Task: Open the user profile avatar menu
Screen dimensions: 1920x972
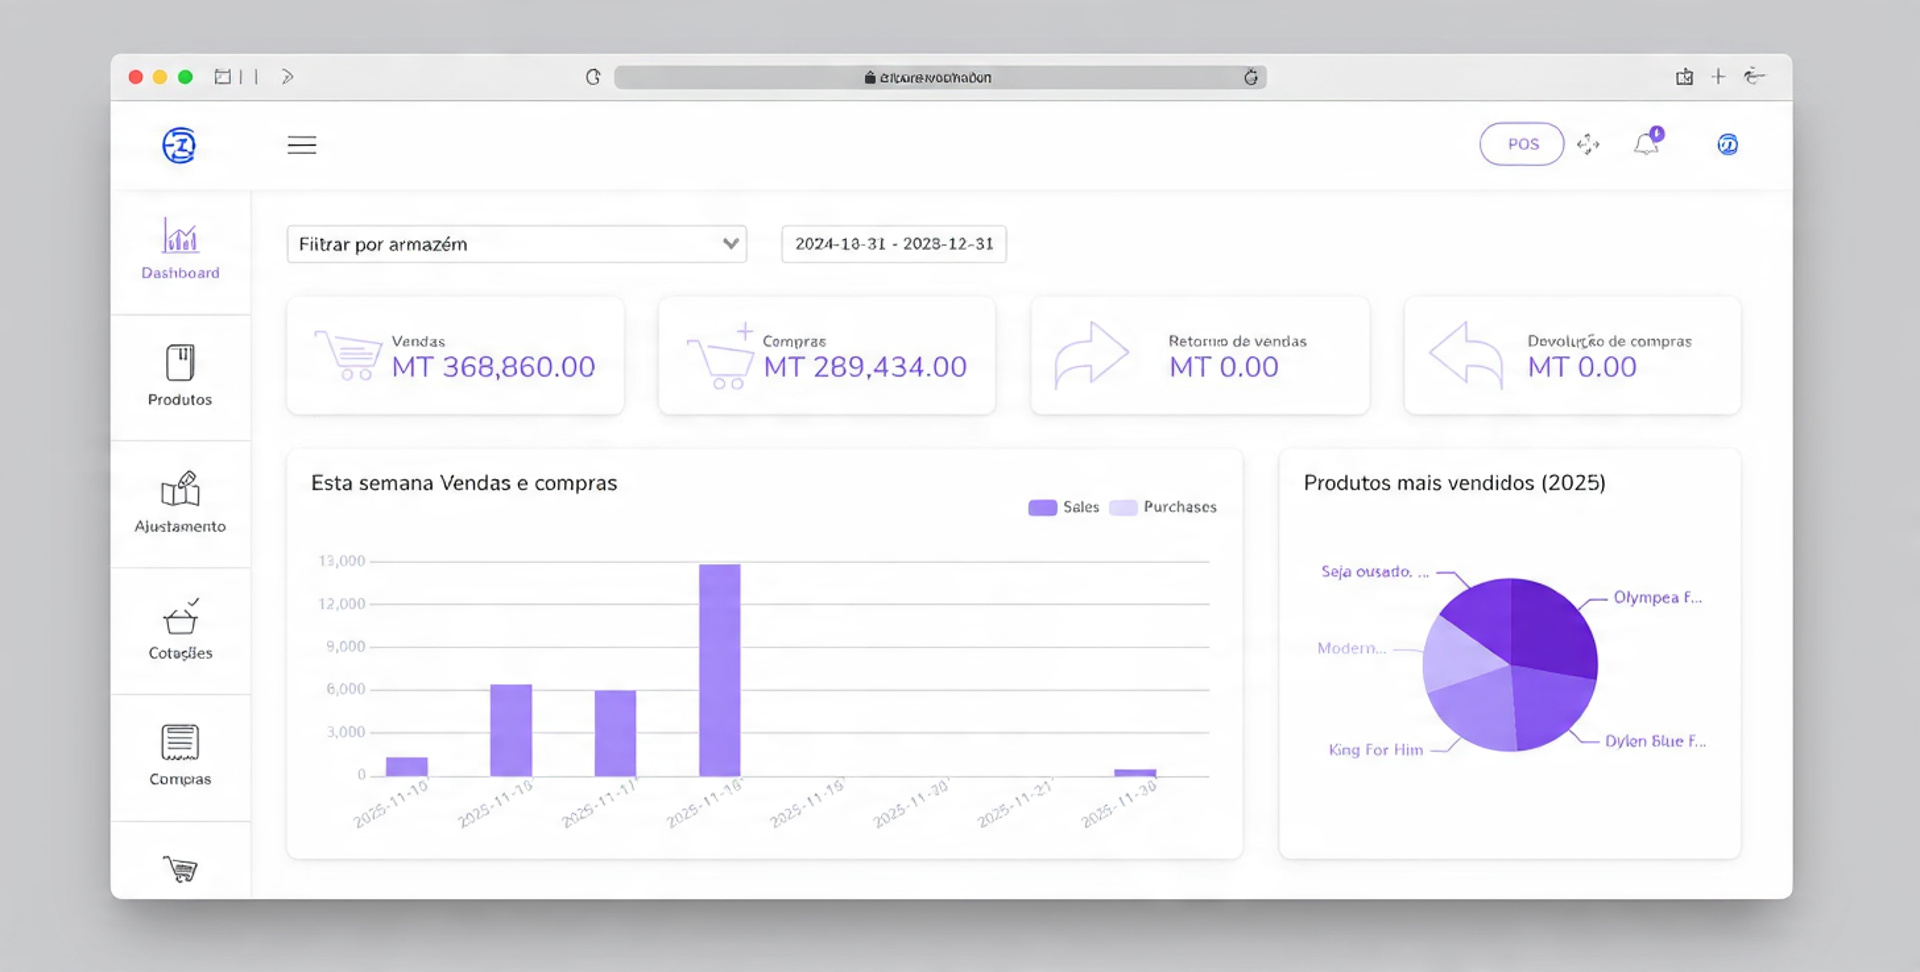Action: [1727, 144]
